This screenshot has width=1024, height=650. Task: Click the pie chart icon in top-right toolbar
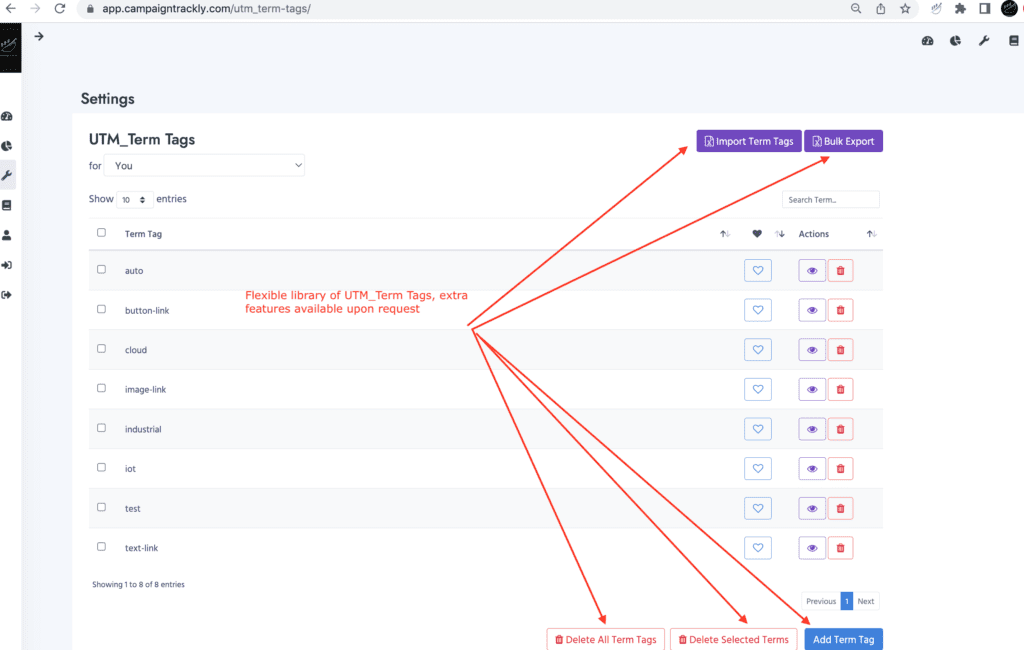point(955,41)
